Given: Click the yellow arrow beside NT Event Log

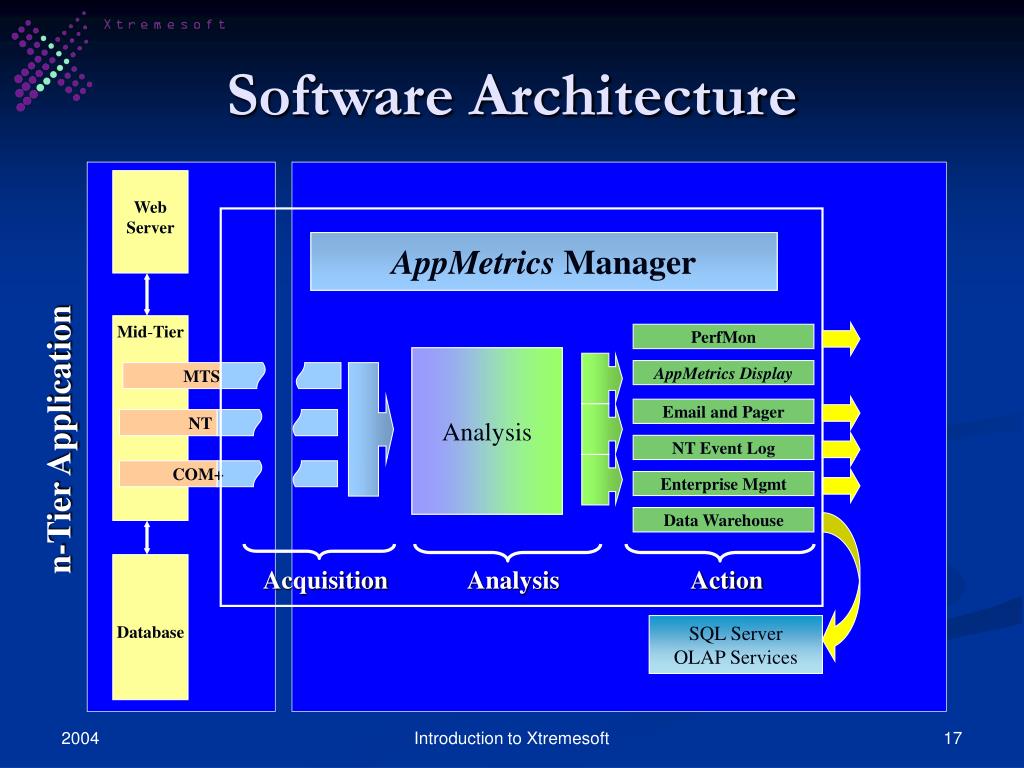Looking at the screenshot, I should click(x=841, y=449).
